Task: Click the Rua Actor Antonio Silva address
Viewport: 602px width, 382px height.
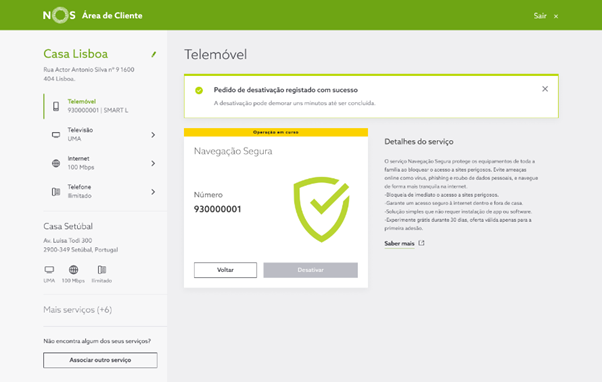Action: [x=89, y=74]
